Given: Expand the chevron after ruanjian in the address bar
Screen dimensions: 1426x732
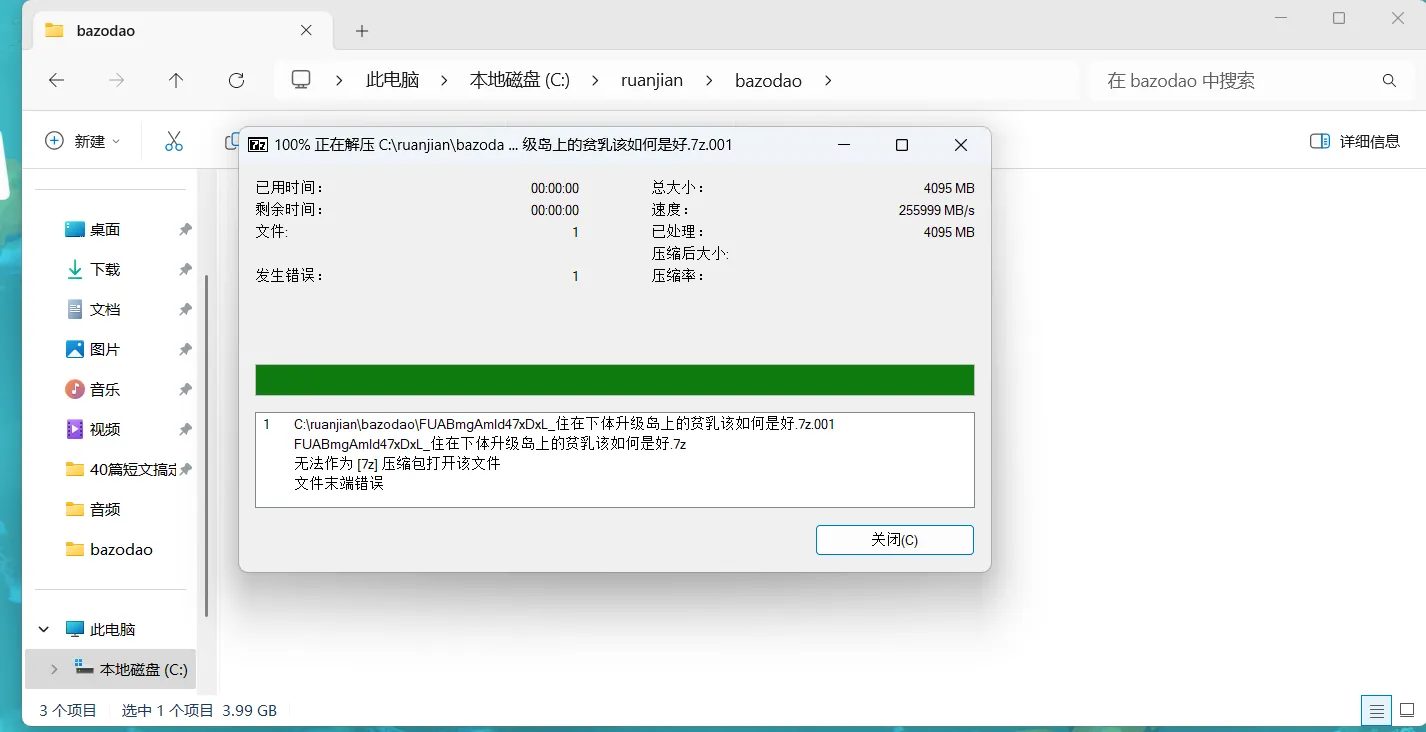Looking at the screenshot, I should (709, 81).
